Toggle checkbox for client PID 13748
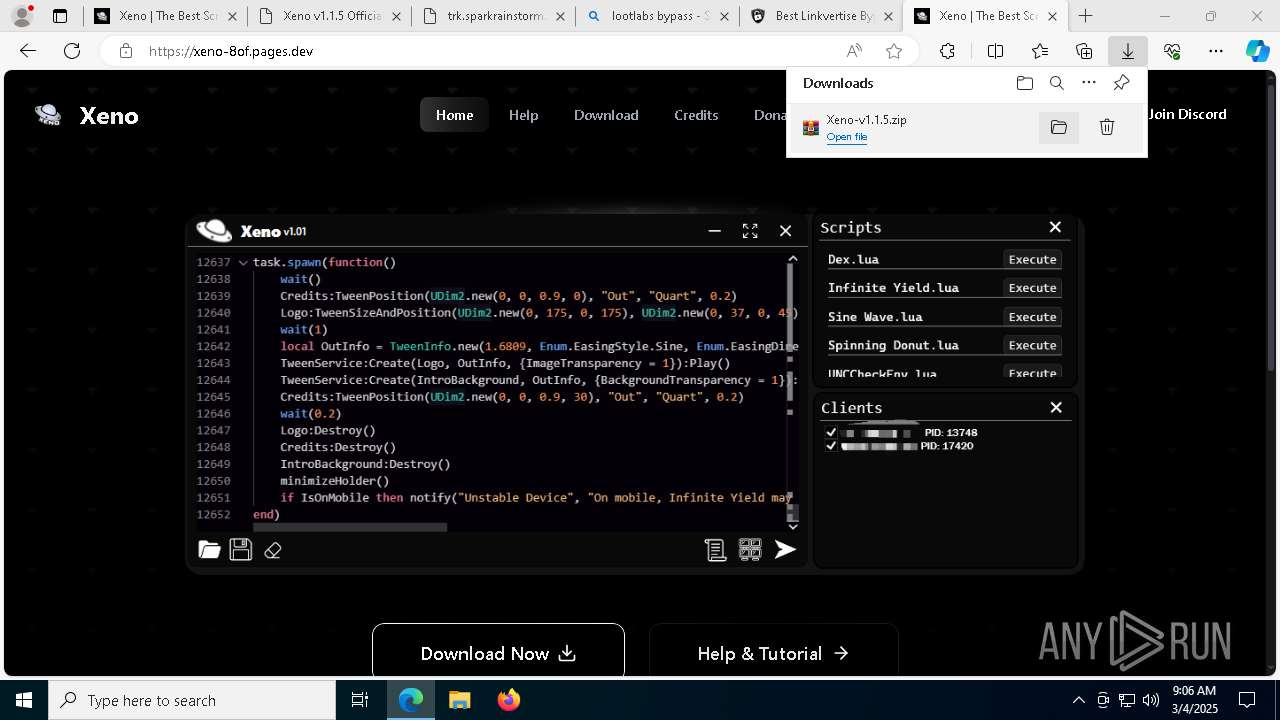The width and height of the screenshot is (1280, 720). [831, 433]
